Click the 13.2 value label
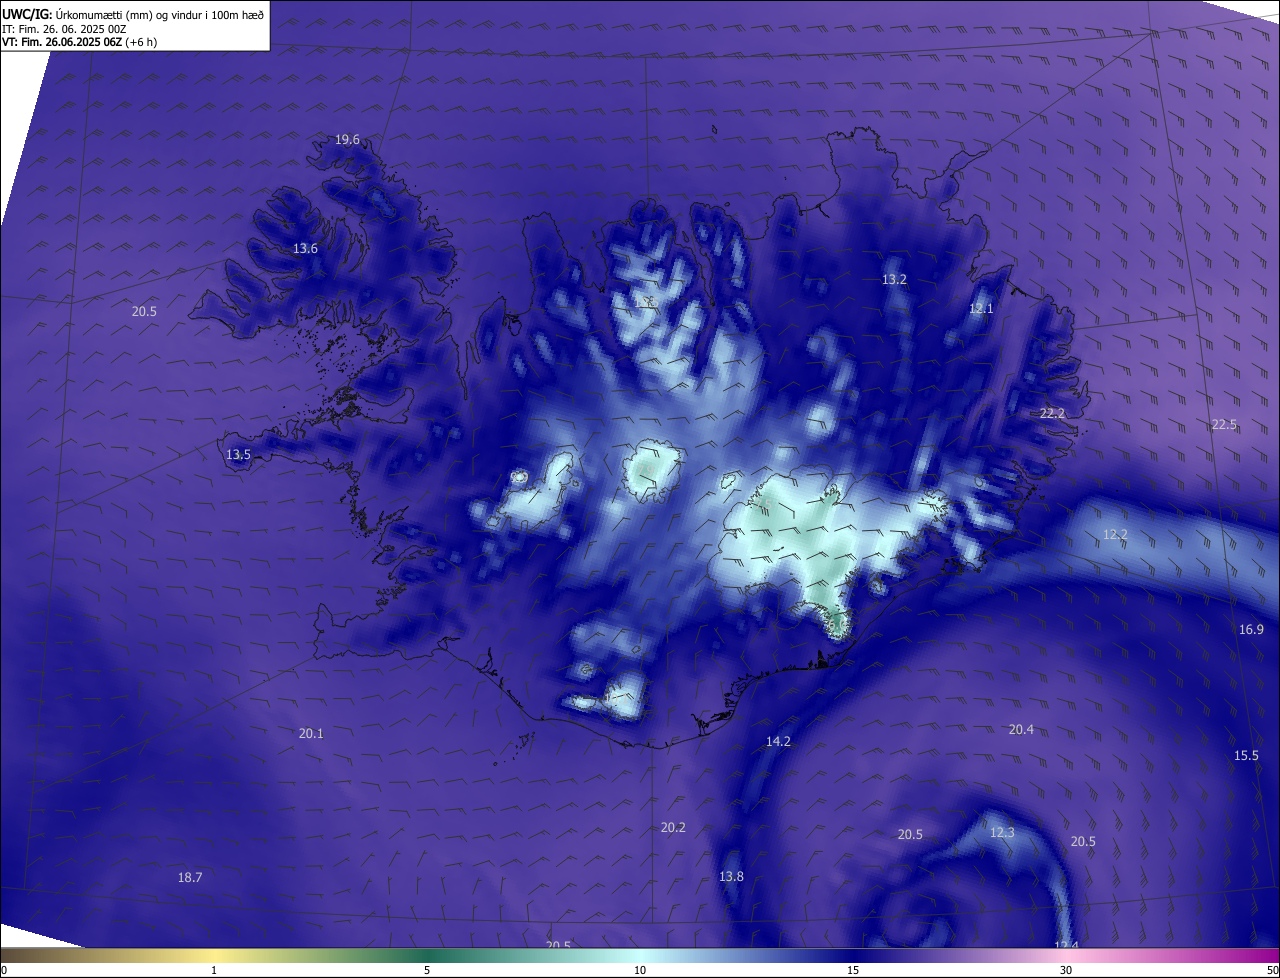This screenshot has width=1280, height=978. tap(894, 279)
